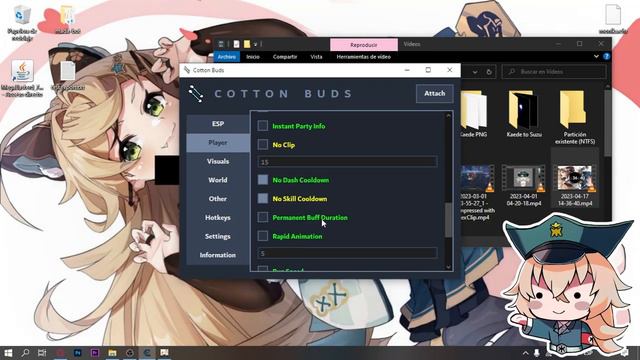
Task: Click the Cotton Buds options scrollbar thumb
Action: (448, 220)
